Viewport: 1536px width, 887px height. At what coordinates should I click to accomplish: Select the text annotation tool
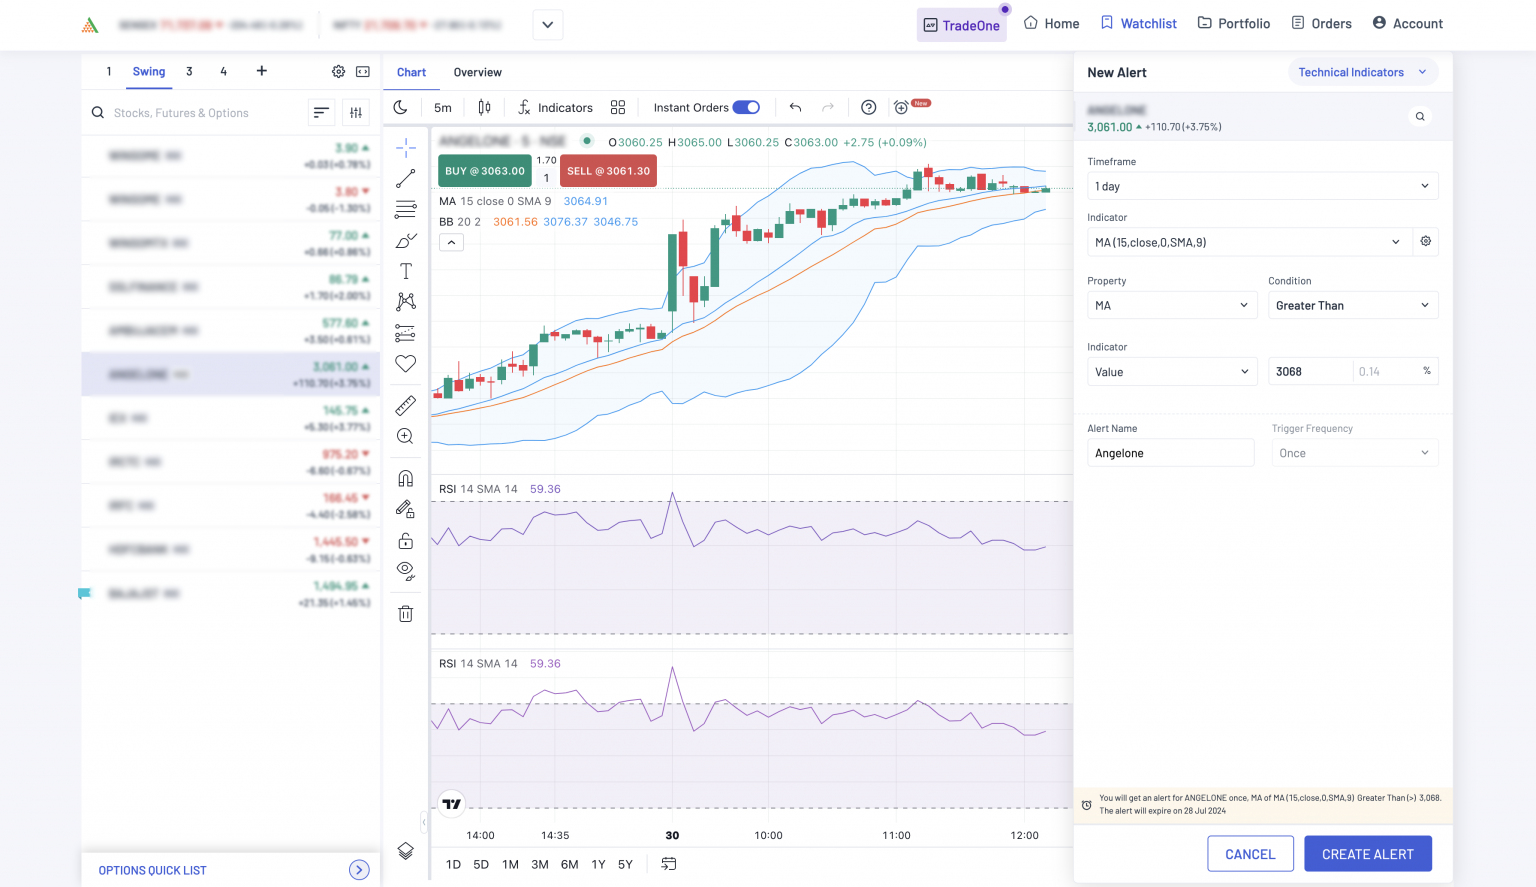click(405, 271)
